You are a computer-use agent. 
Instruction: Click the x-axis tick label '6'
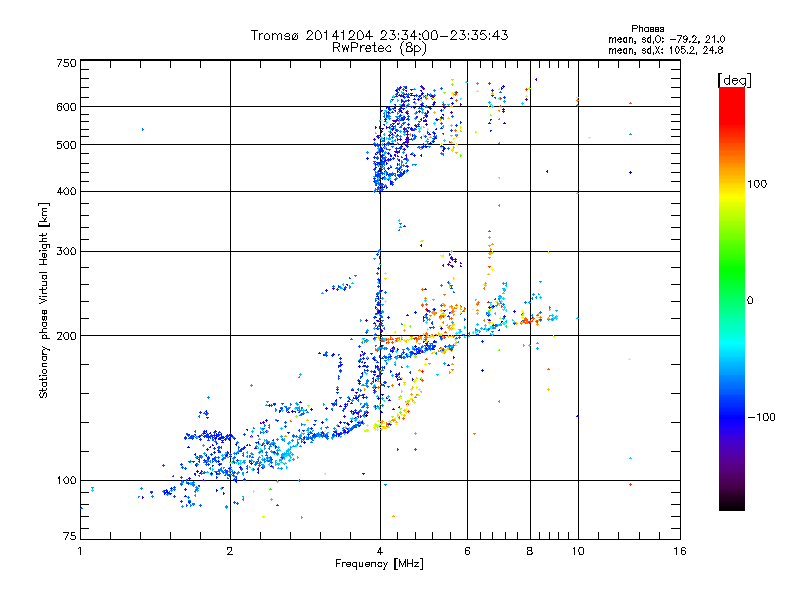pyautogui.click(x=467, y=551)
